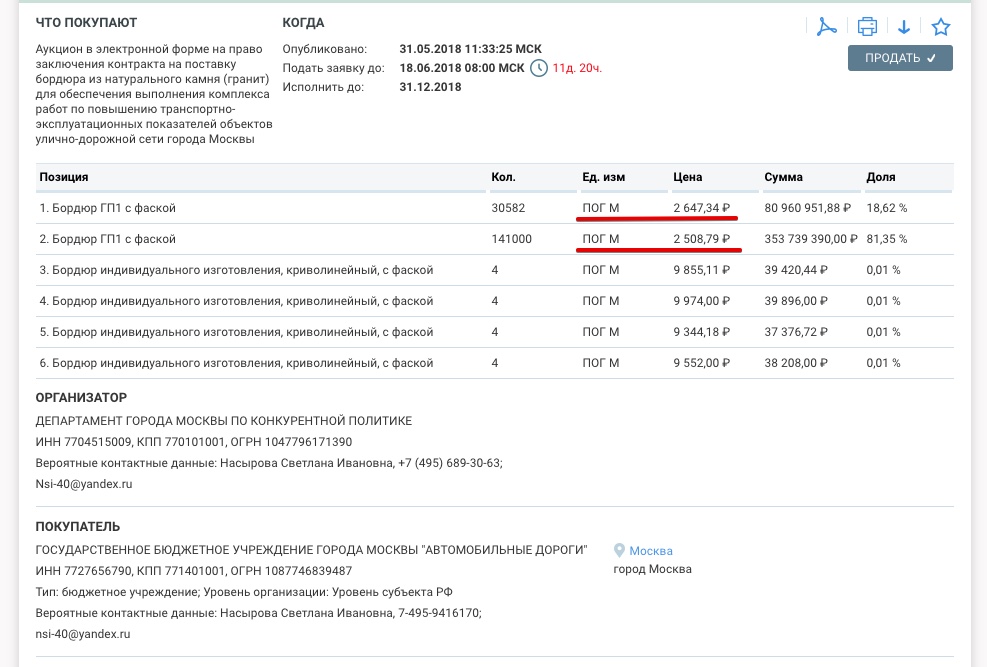Image resolution: width=987 pixels, height=667 pixels.
Task: Click the download arrow icon
Action: coord(904,27)
